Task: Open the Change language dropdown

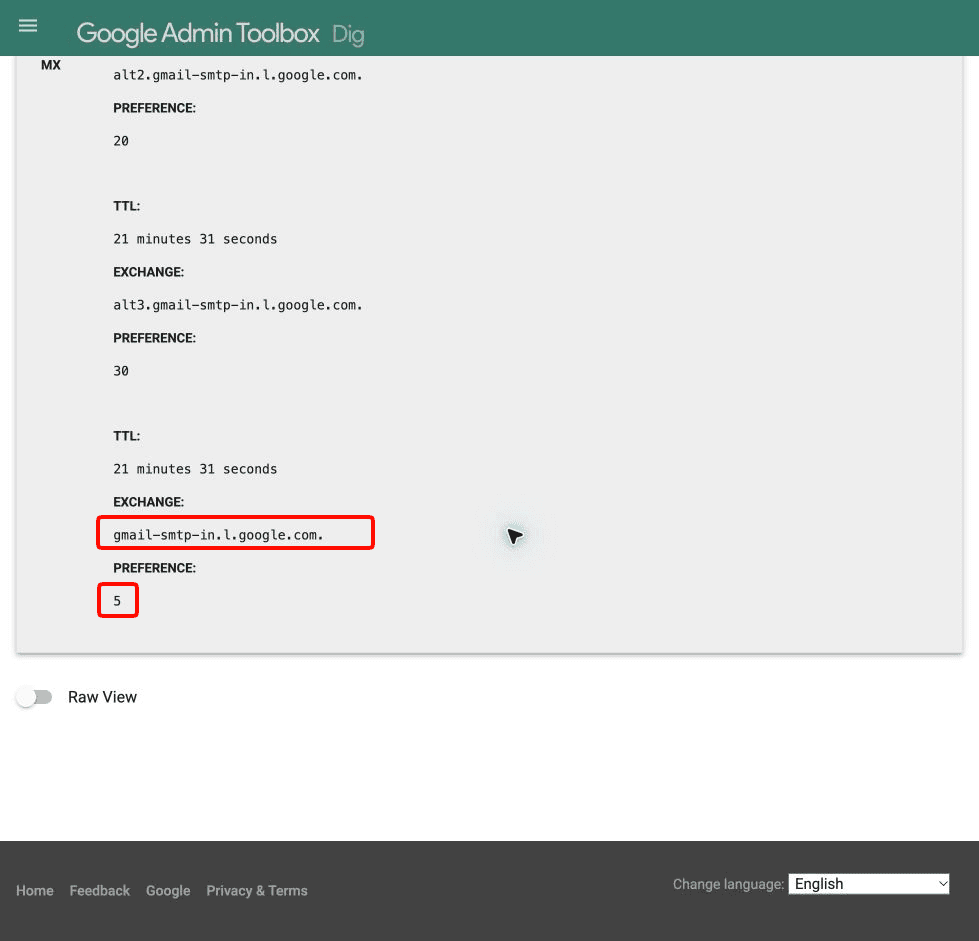Action: click(x=868, y=884)
